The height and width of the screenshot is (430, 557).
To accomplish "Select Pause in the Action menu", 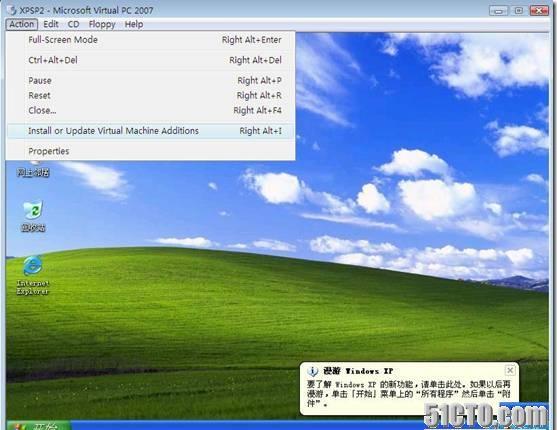I will [x=151, y=81].
